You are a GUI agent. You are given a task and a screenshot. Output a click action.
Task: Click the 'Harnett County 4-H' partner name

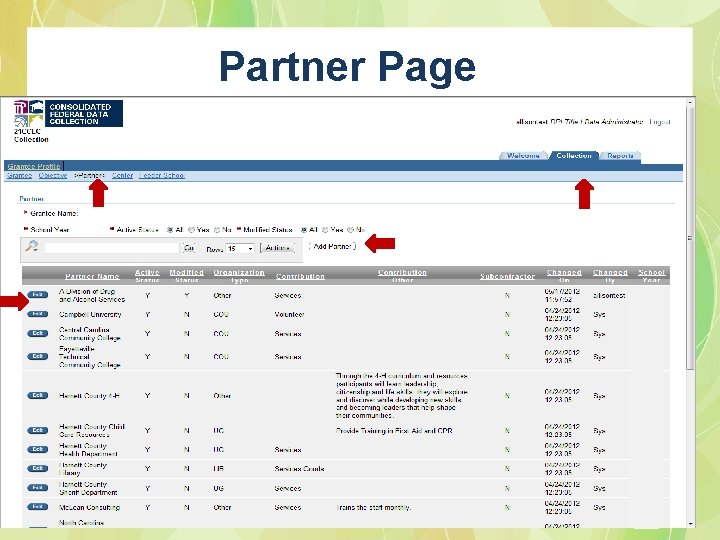89,396
